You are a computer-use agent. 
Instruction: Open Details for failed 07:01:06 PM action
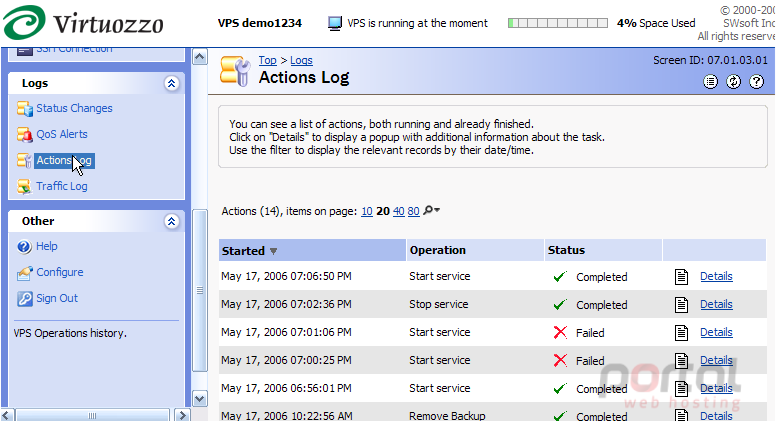716,332
